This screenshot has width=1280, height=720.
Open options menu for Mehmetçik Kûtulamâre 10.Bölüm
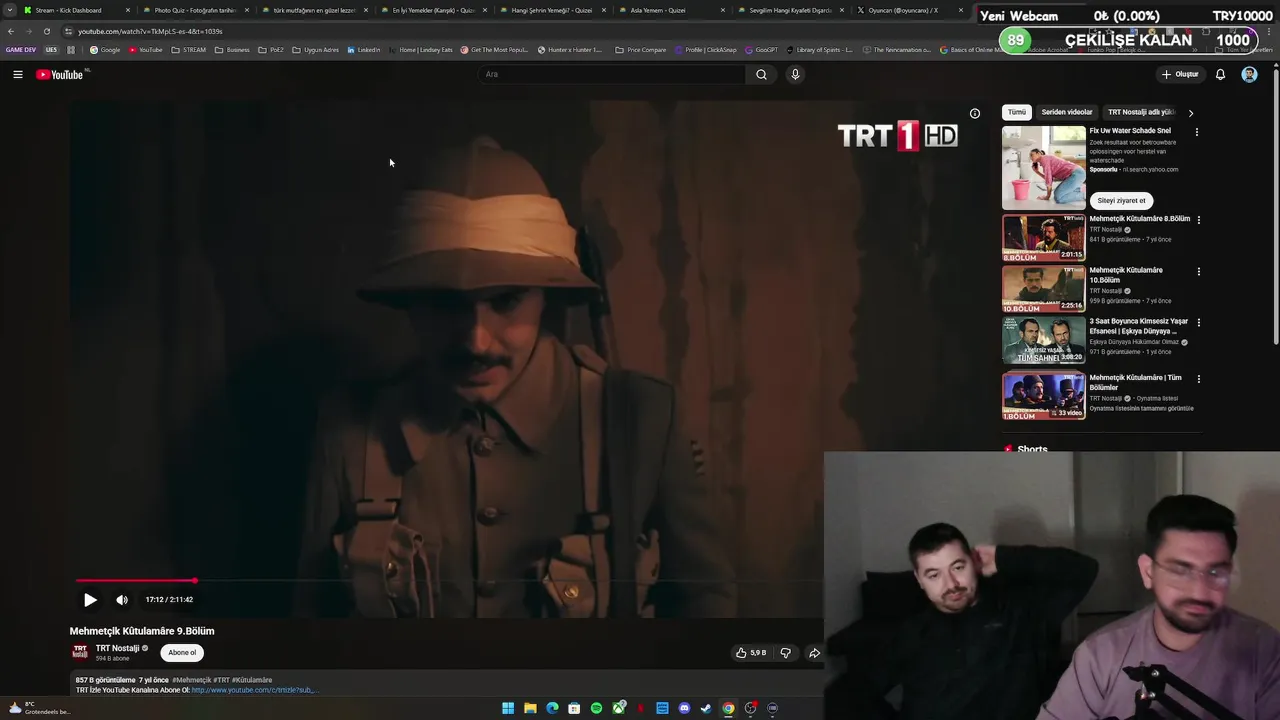coord(1199,271)
